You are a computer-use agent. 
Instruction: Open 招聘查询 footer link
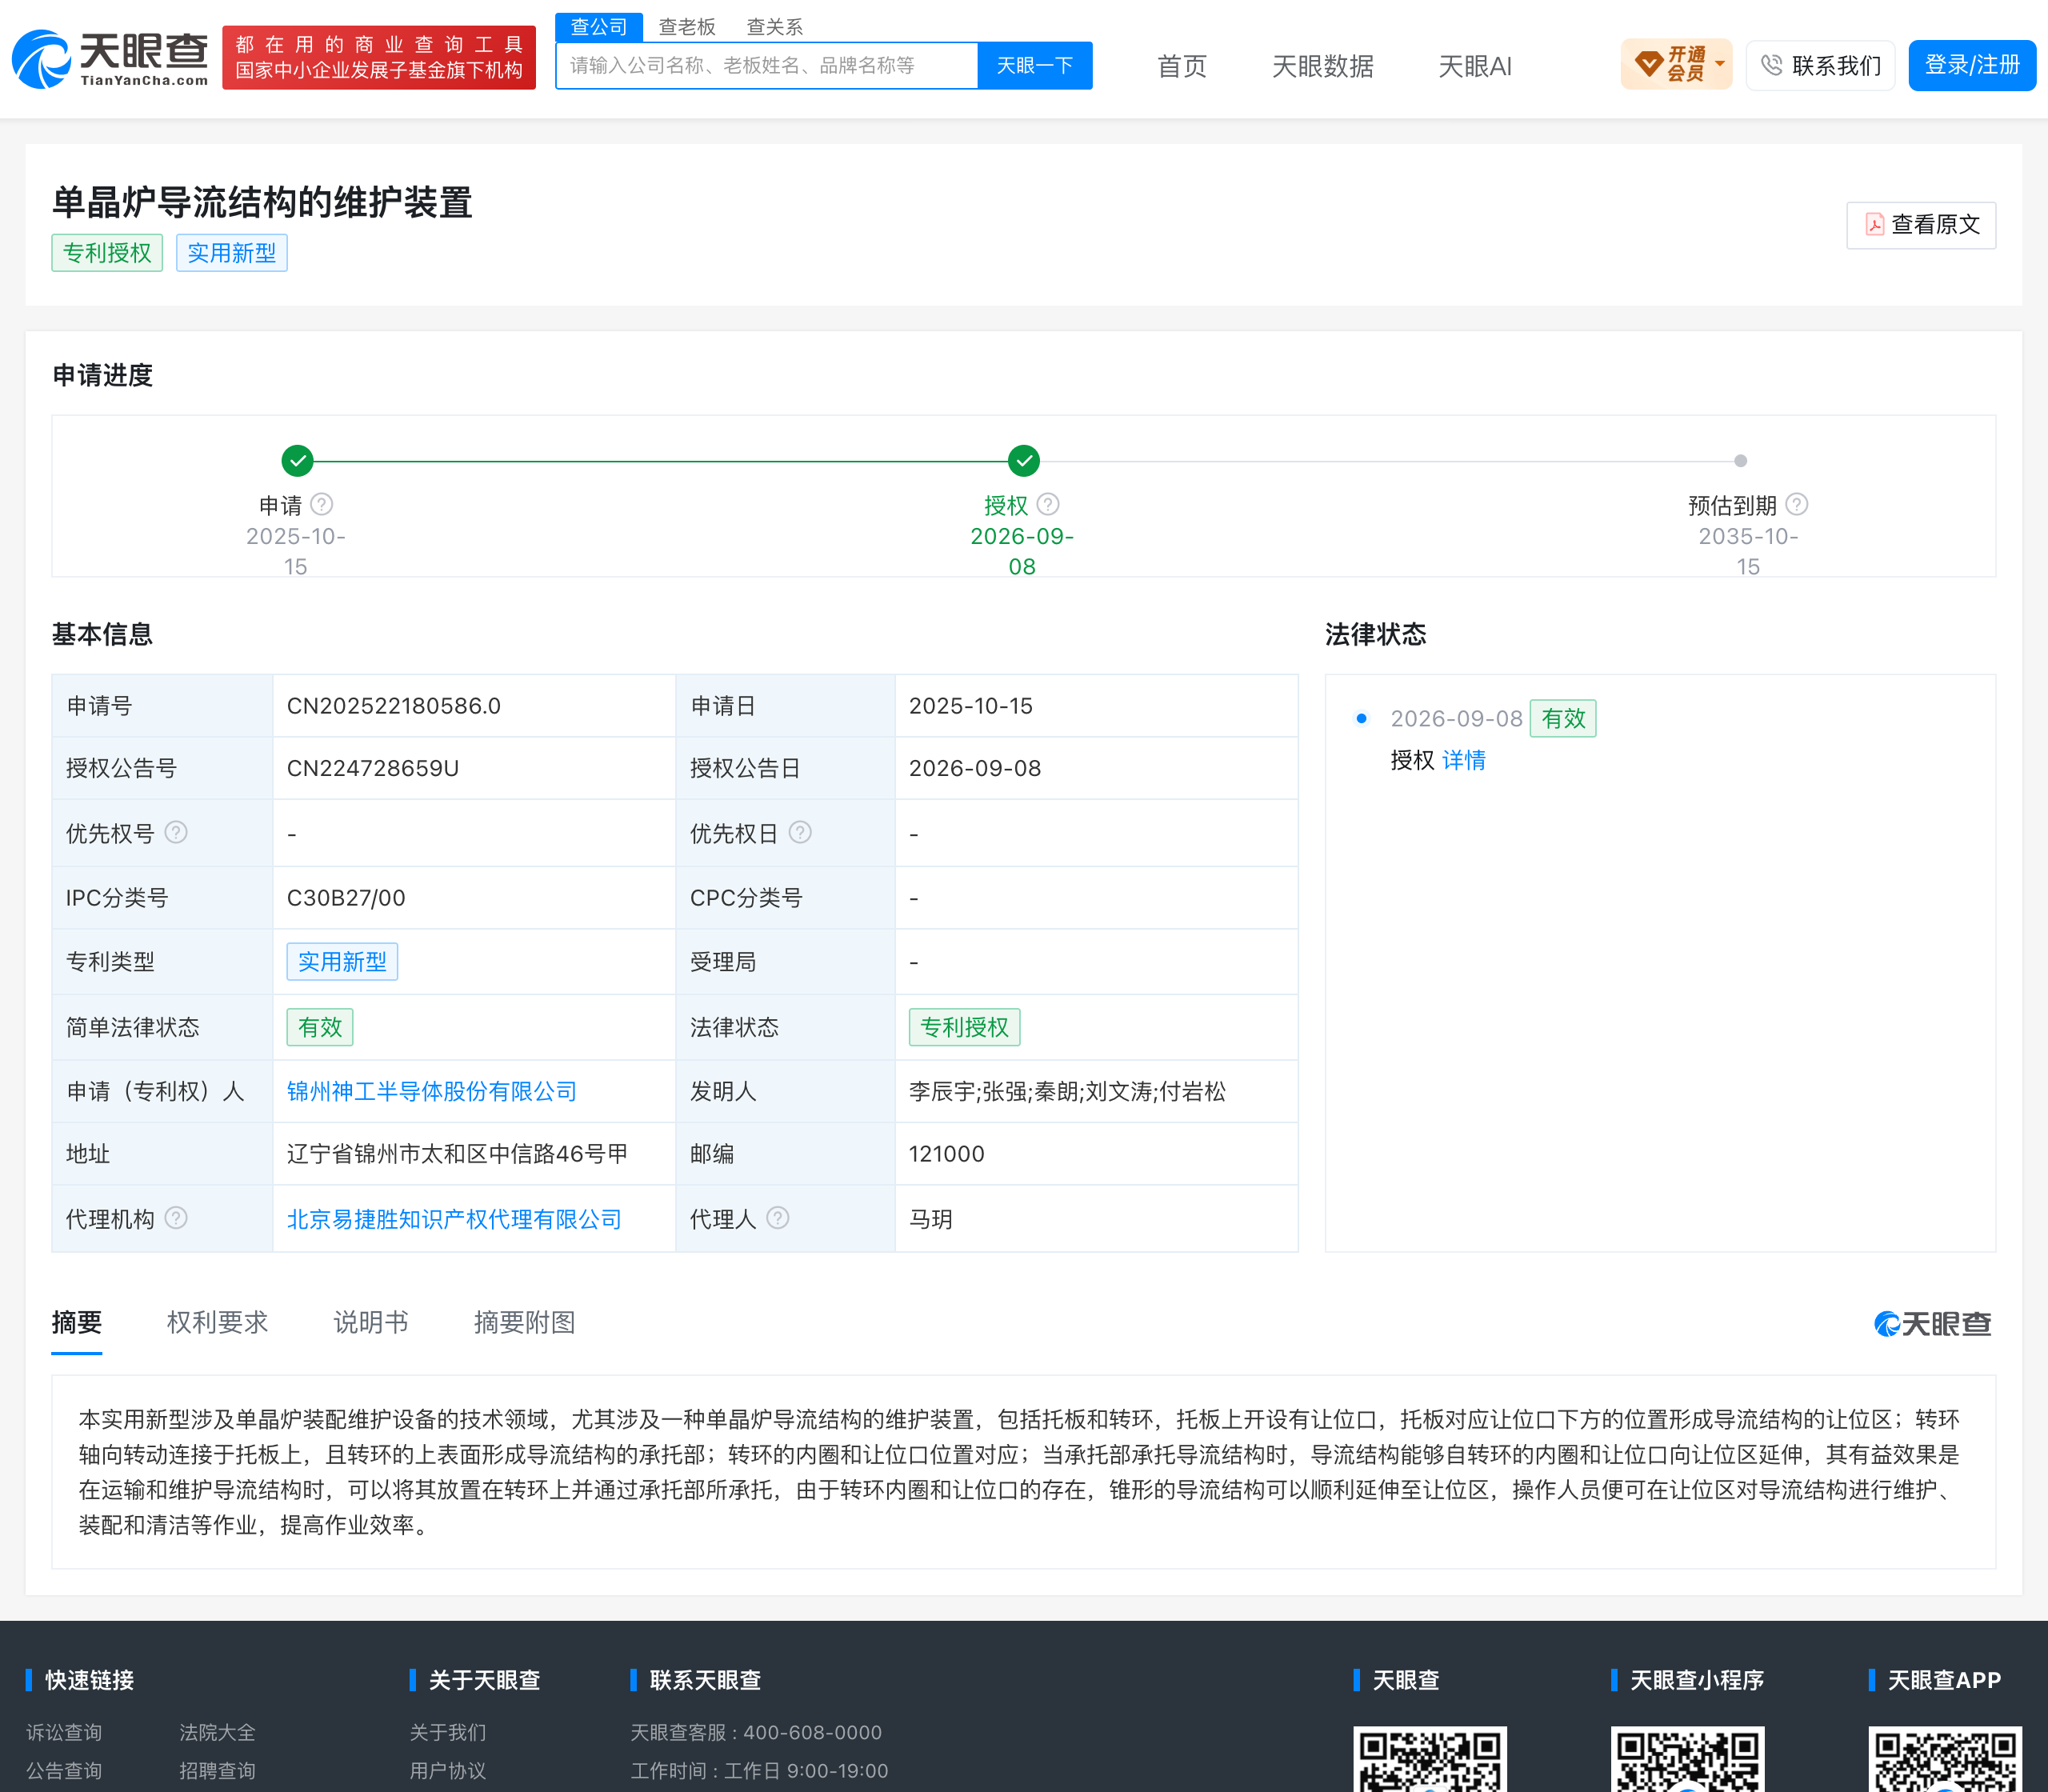[217, 1770]
